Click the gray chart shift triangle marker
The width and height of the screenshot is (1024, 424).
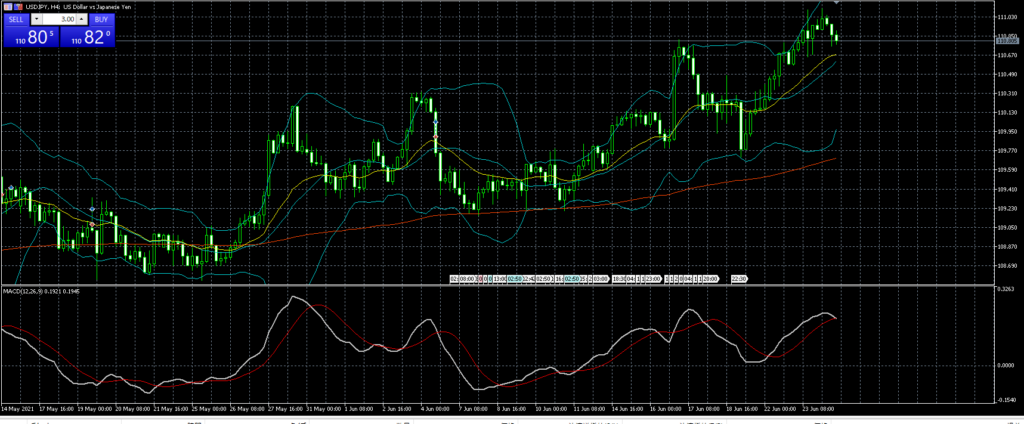(x=836, y=4)
